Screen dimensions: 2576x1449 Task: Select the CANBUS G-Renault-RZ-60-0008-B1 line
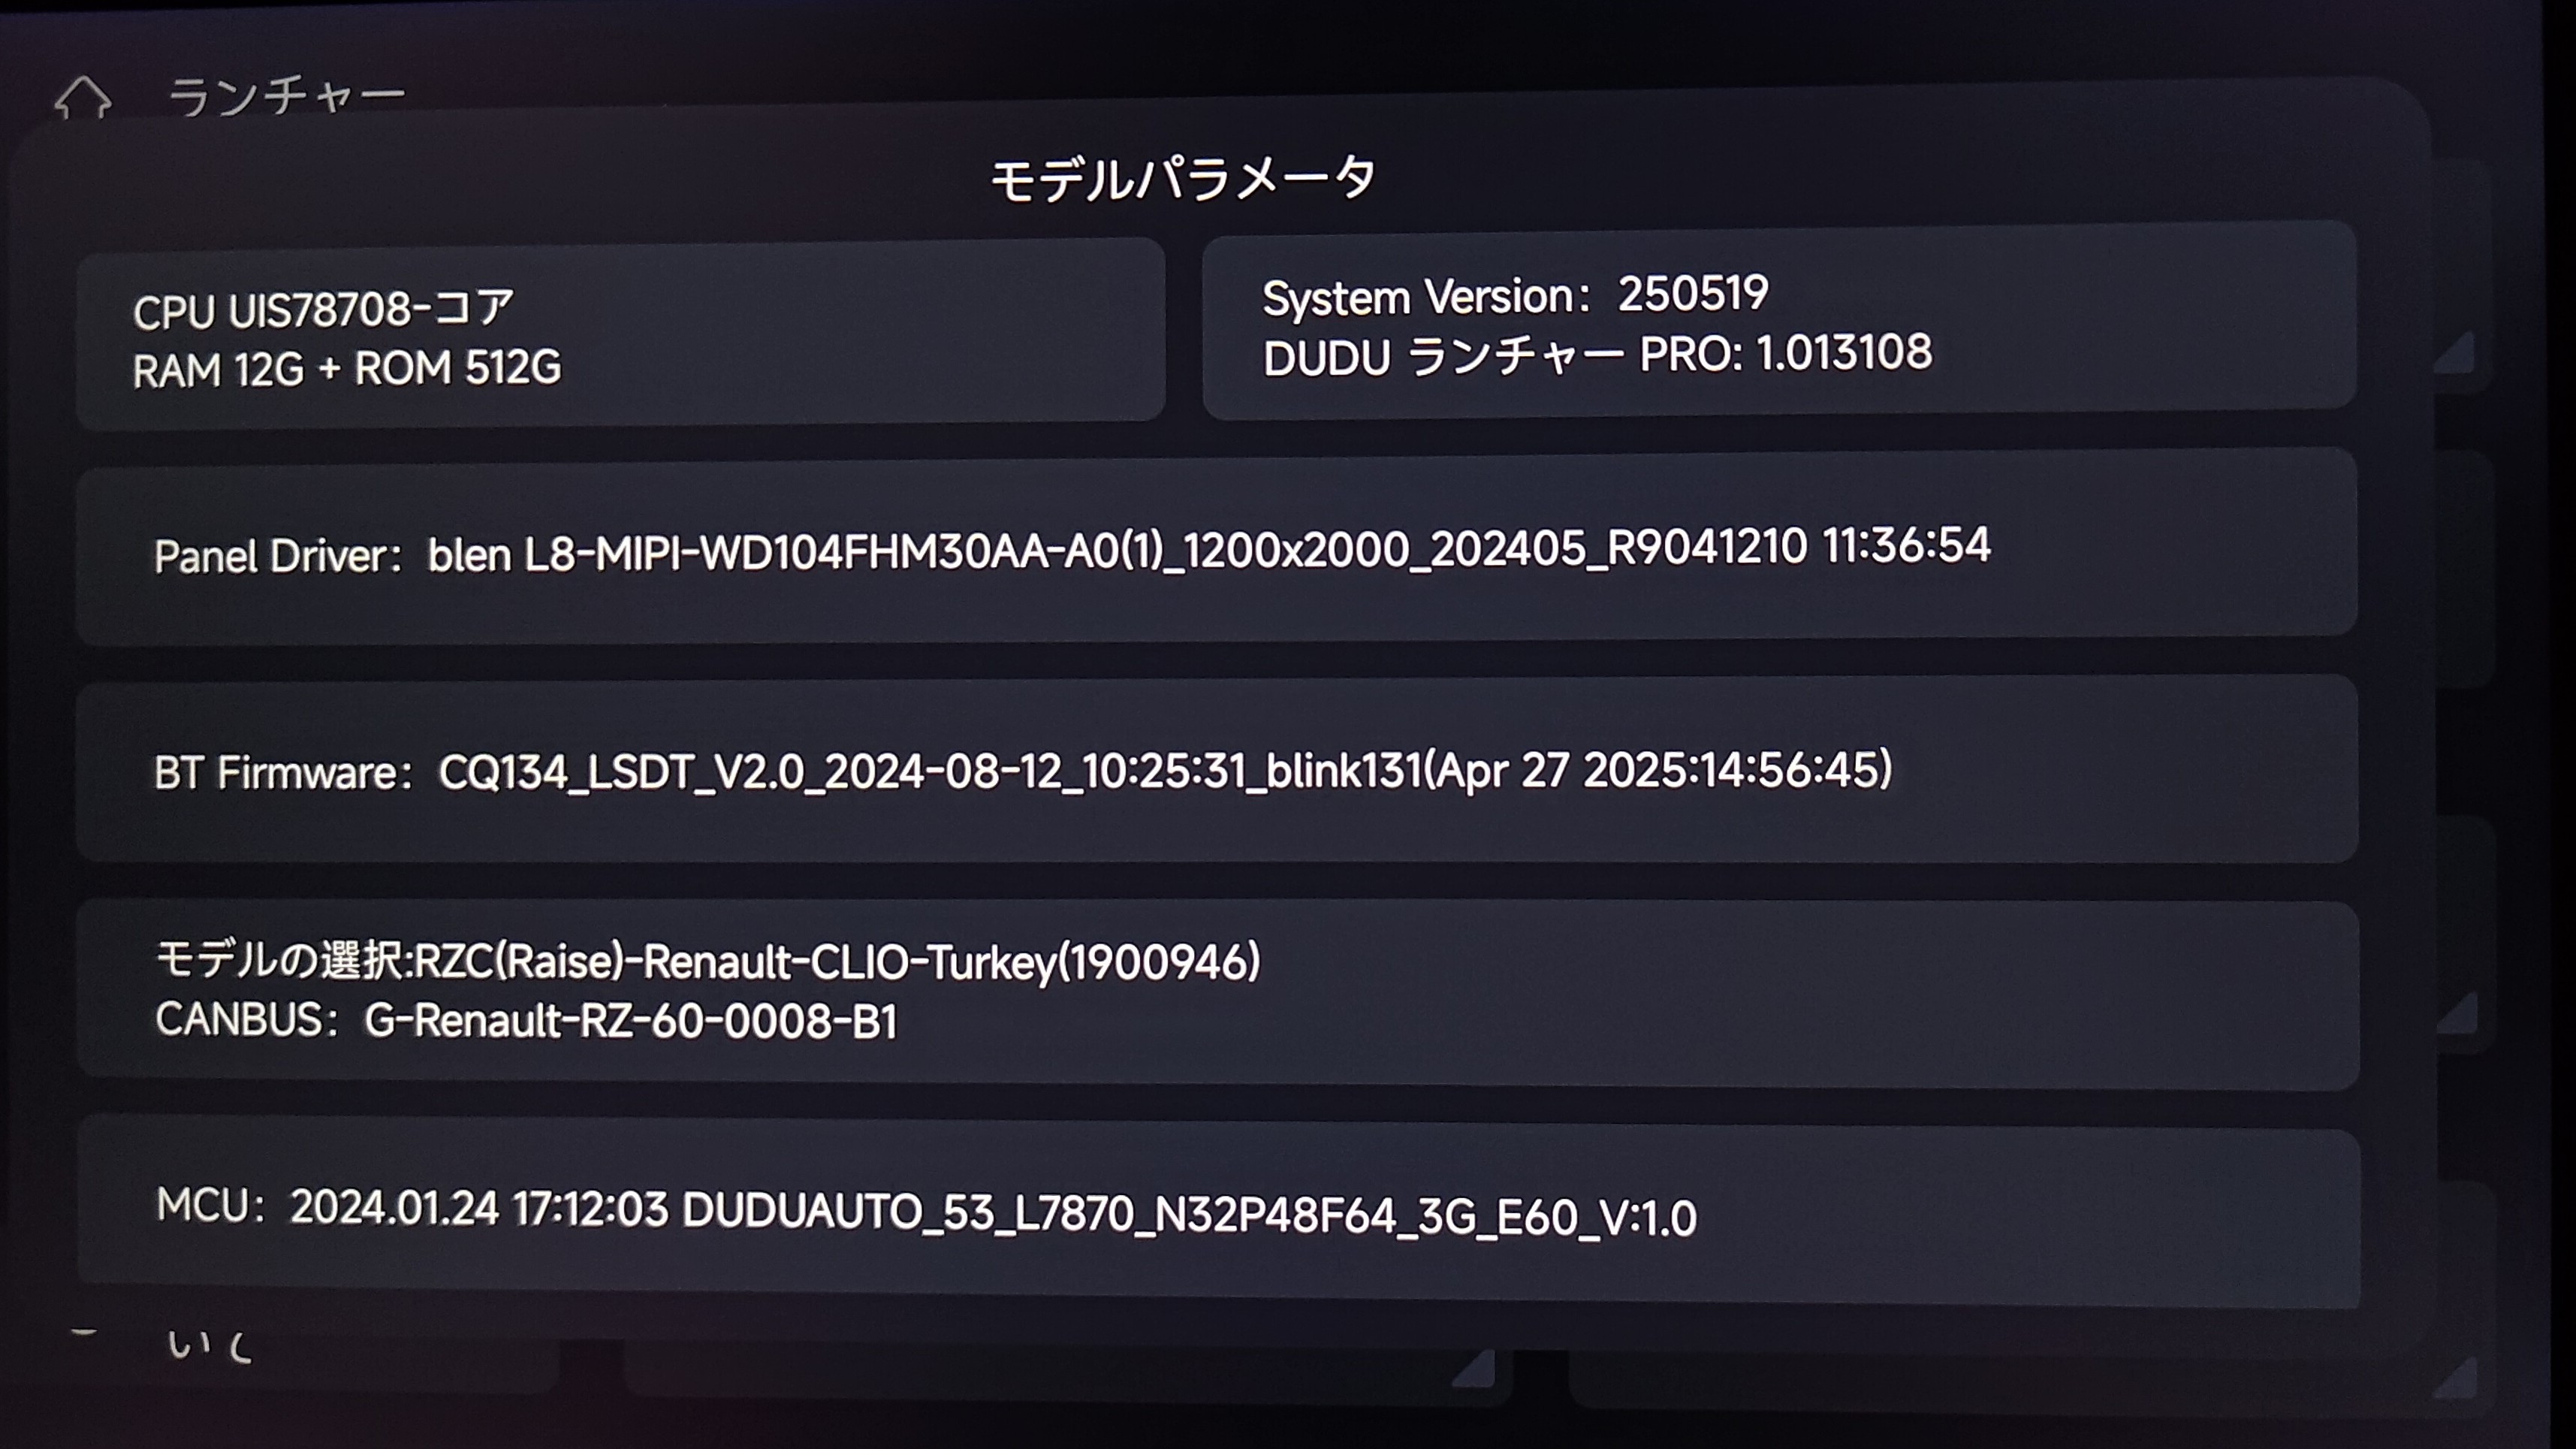click(x=527, y=1021)
